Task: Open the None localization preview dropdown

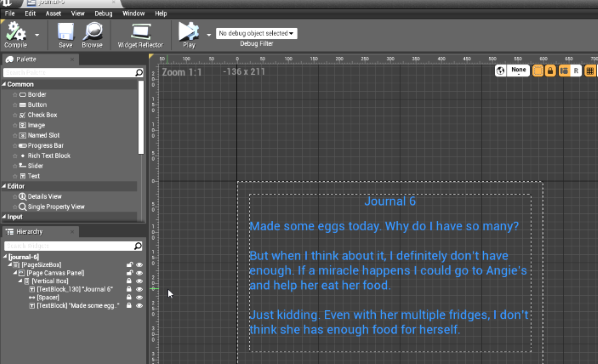Action: point(518,71)
